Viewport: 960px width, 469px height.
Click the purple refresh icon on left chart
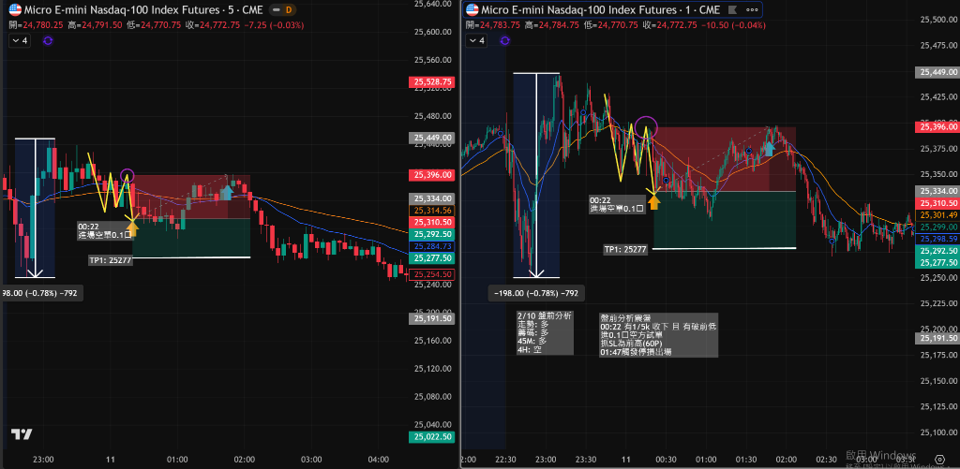click(47, 41)
